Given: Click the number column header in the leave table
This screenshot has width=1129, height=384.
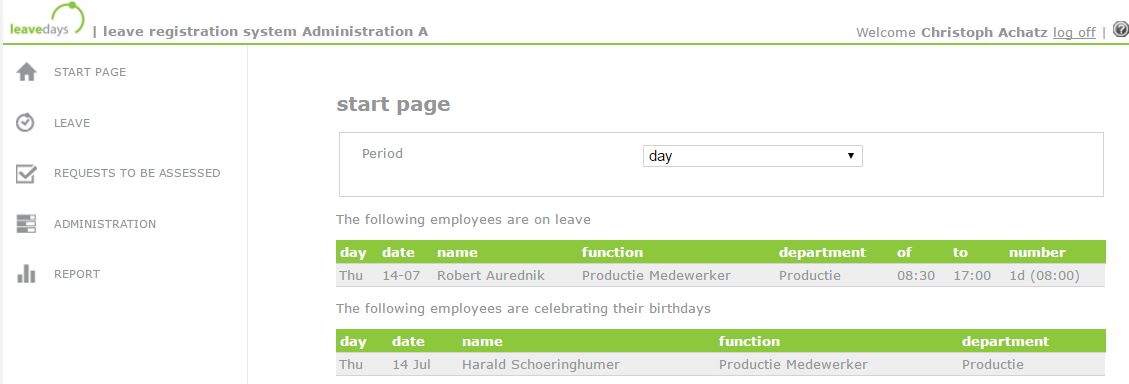Looking at the screenshot, I should (1037, 252).
